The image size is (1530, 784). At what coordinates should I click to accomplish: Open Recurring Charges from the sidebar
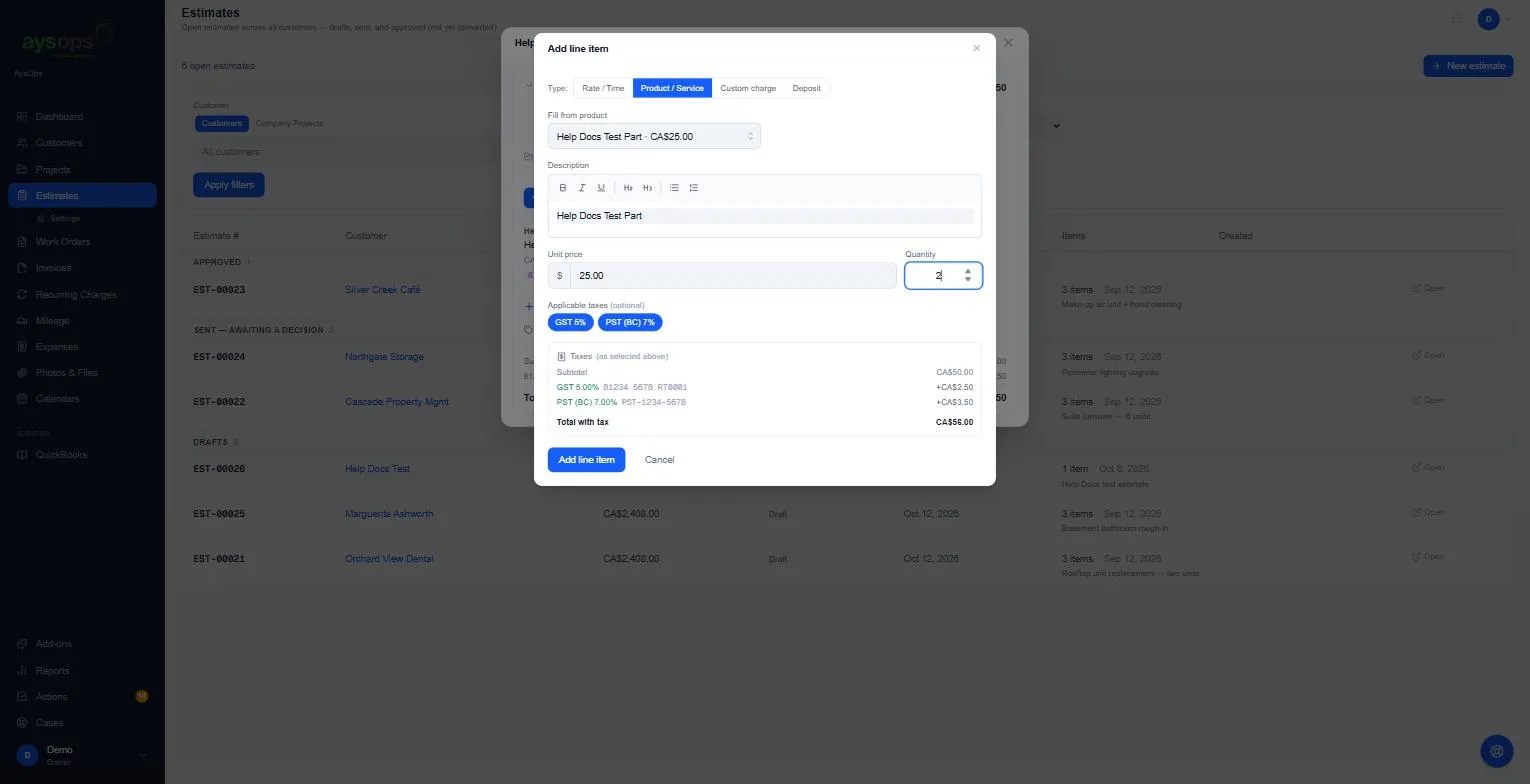click(x=76, y=295)
